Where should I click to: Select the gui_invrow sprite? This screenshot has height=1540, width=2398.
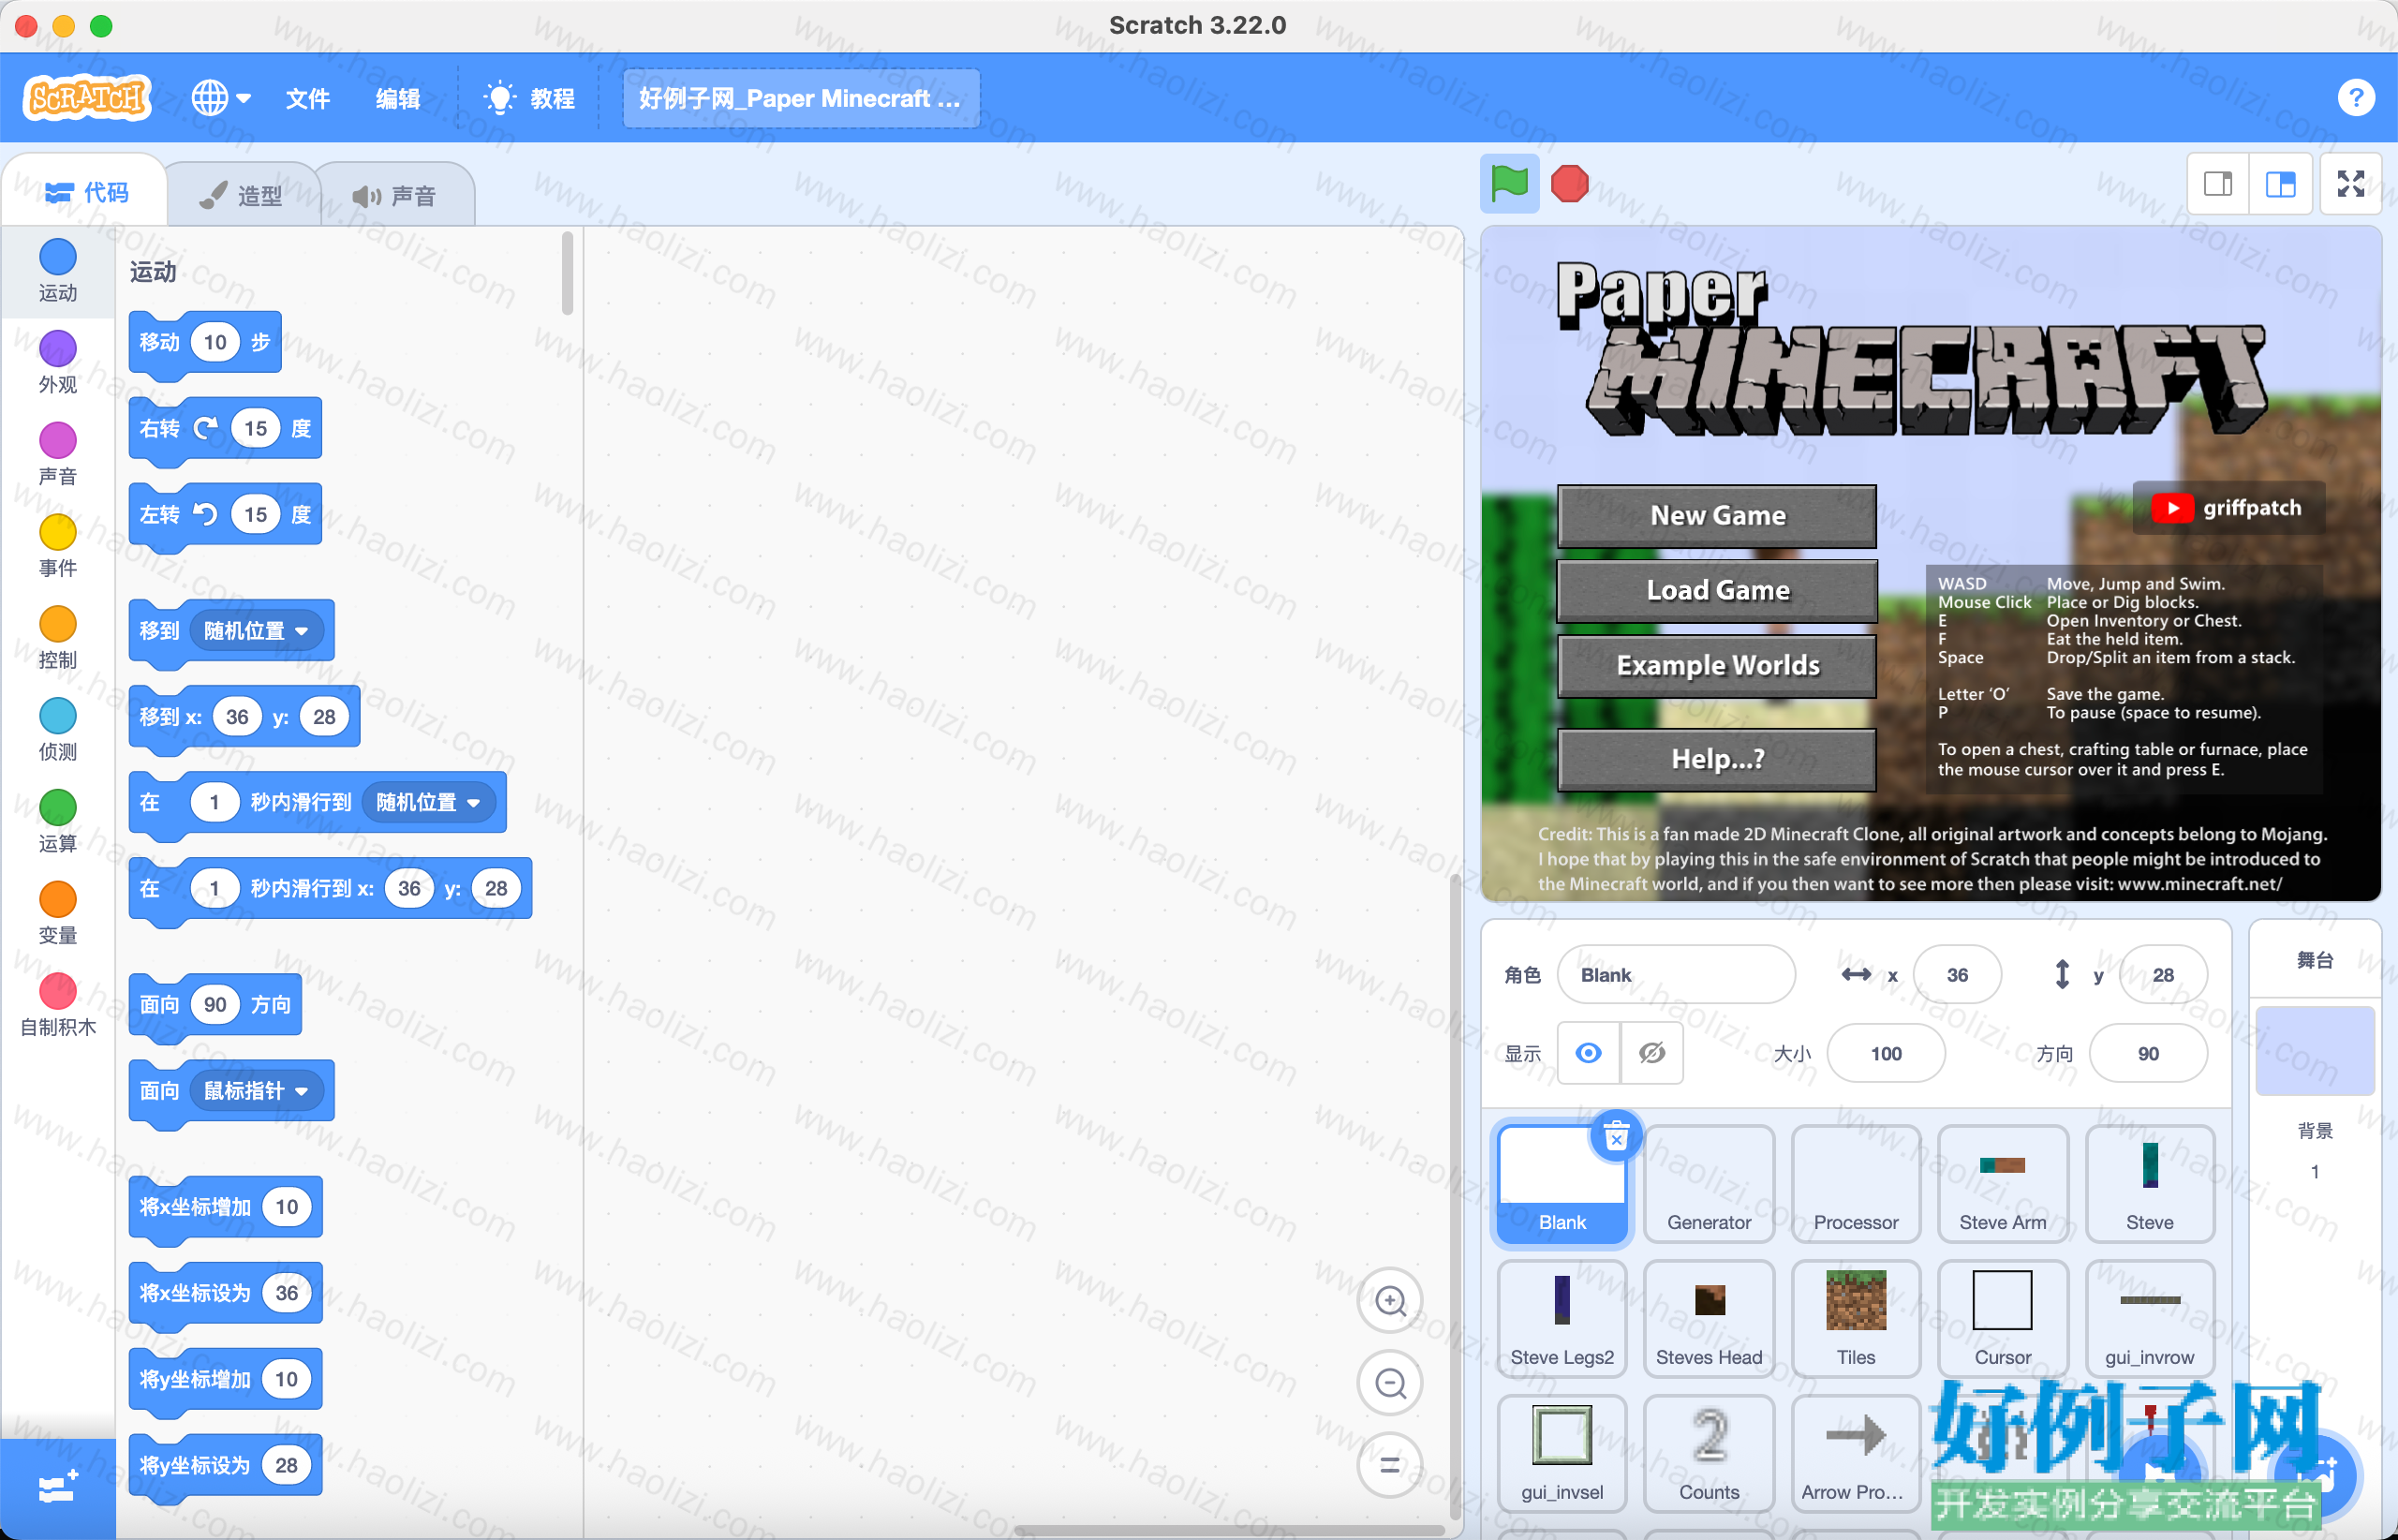click(x=2149, y=1319)
